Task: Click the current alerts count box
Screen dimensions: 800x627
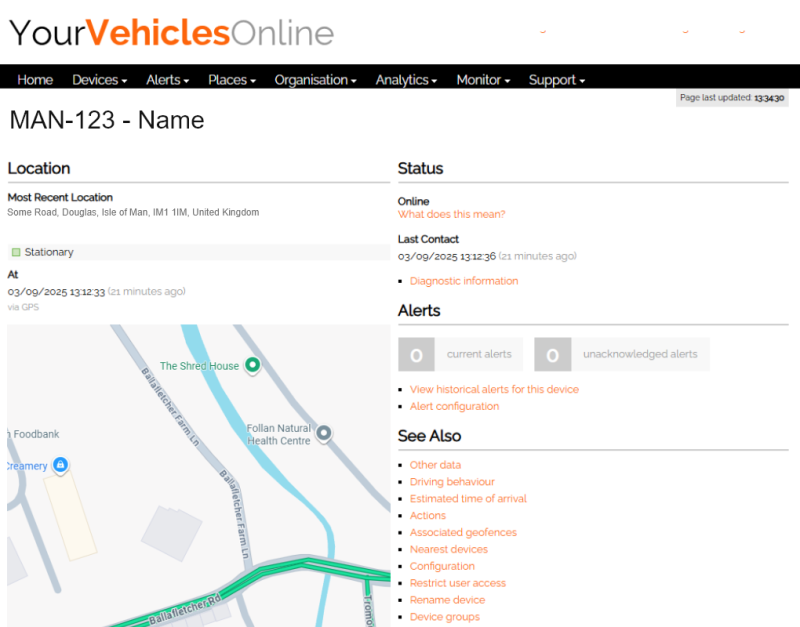Action: [x=416, y=354]
